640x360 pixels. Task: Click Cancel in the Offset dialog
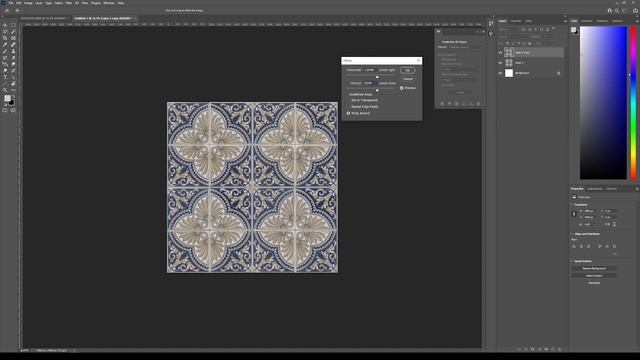tap(407, 79)
